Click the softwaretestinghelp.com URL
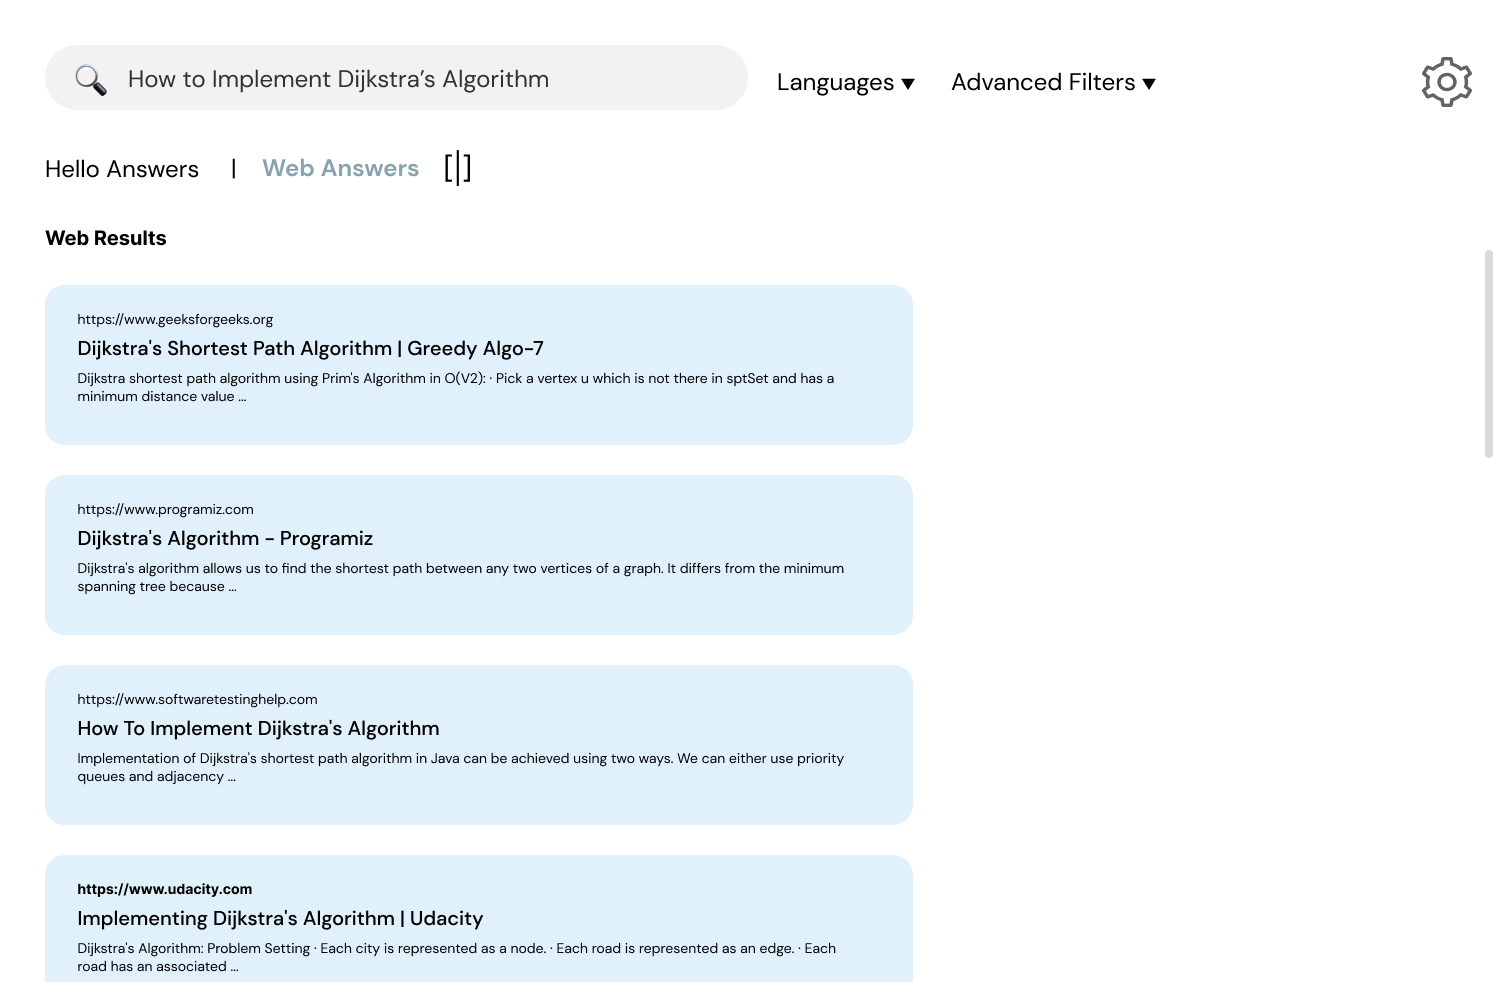 (x=197, y=699)
